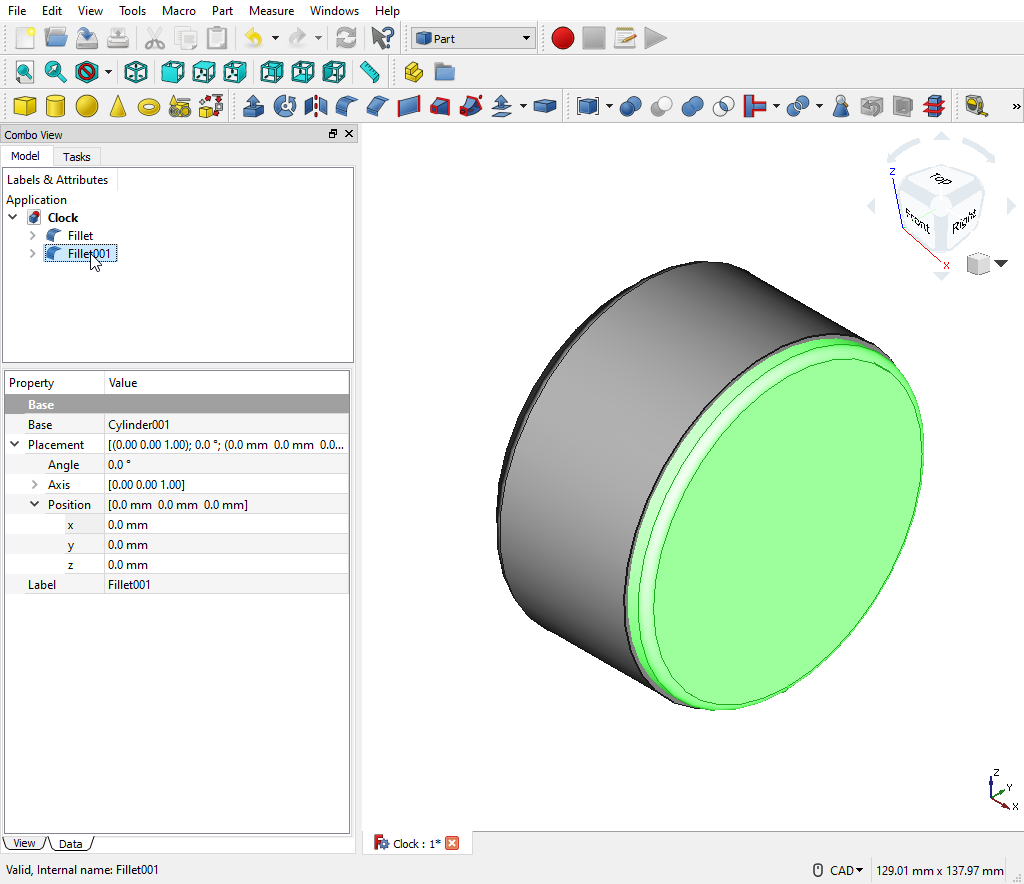Screen dimensions: 1024x884
Task: Switch to the Tasks tab
Action: [76, 157]
